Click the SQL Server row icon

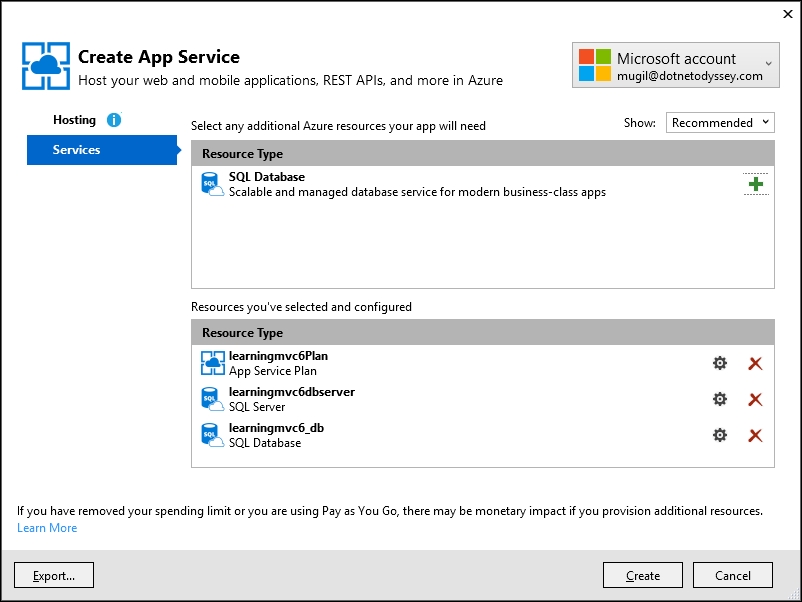click(212, 399)
